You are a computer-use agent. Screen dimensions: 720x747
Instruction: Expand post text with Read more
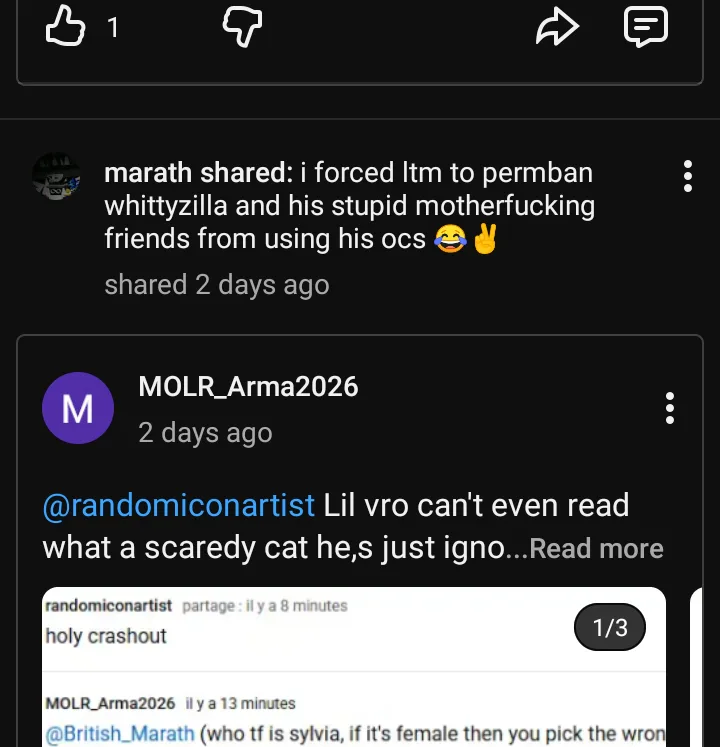pyautogui.click(x=596, y=549)
